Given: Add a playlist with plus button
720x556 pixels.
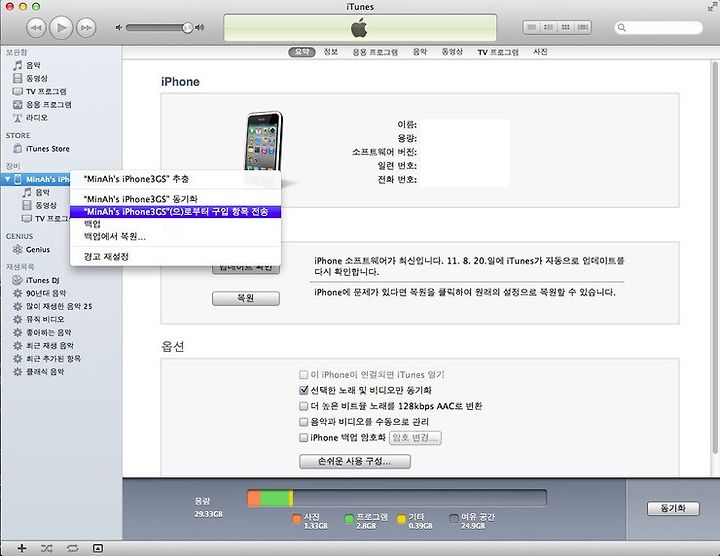Looking at the screenshot, I should click(x=22, y=548).
